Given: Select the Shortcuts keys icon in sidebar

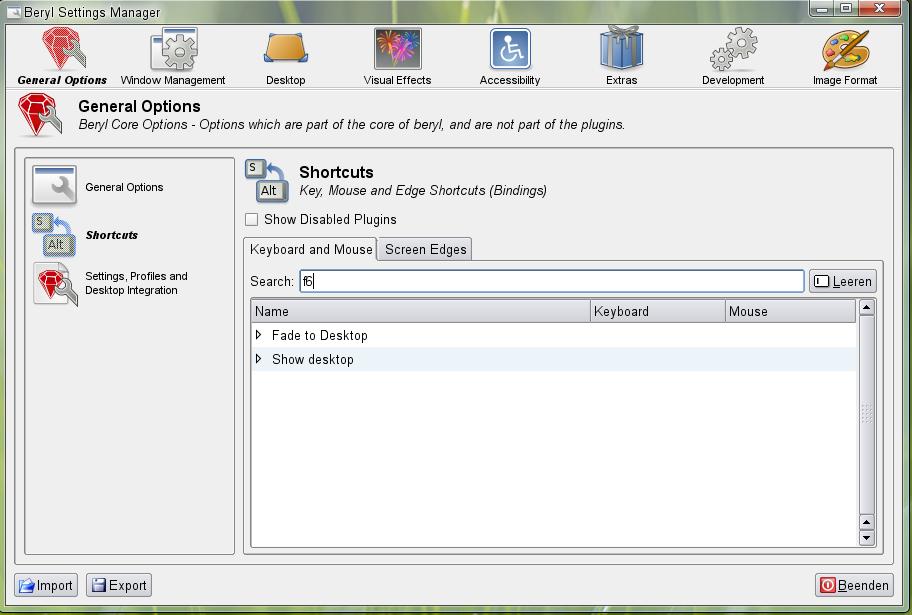Looking at the screenshot, I should pyautogui.click(x=54, y=235).
